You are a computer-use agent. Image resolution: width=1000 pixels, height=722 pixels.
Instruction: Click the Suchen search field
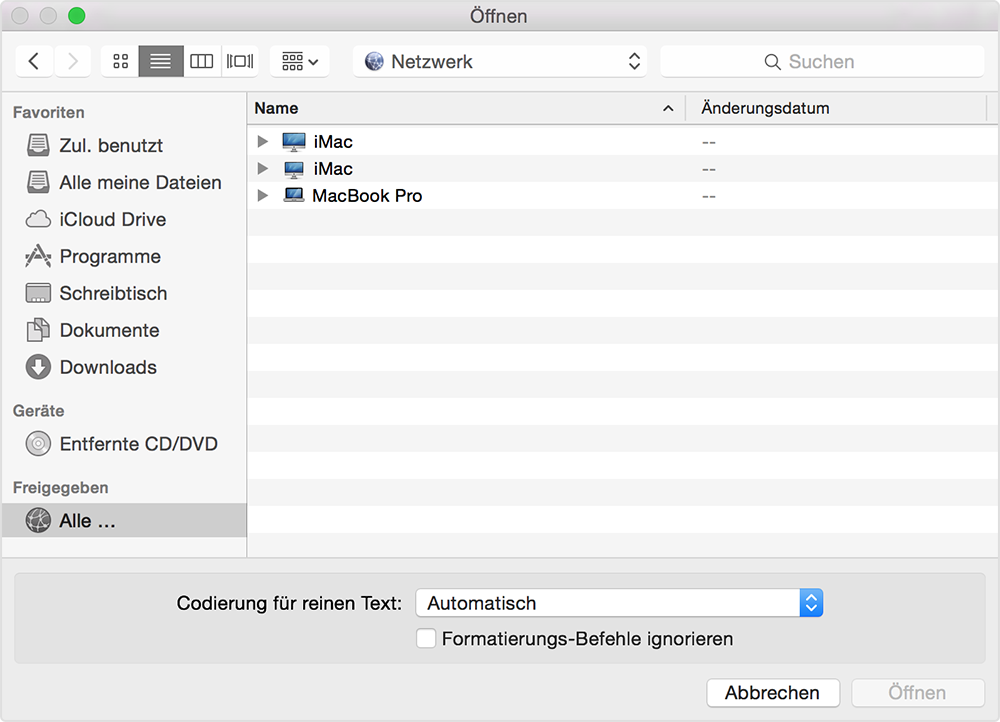822,61
